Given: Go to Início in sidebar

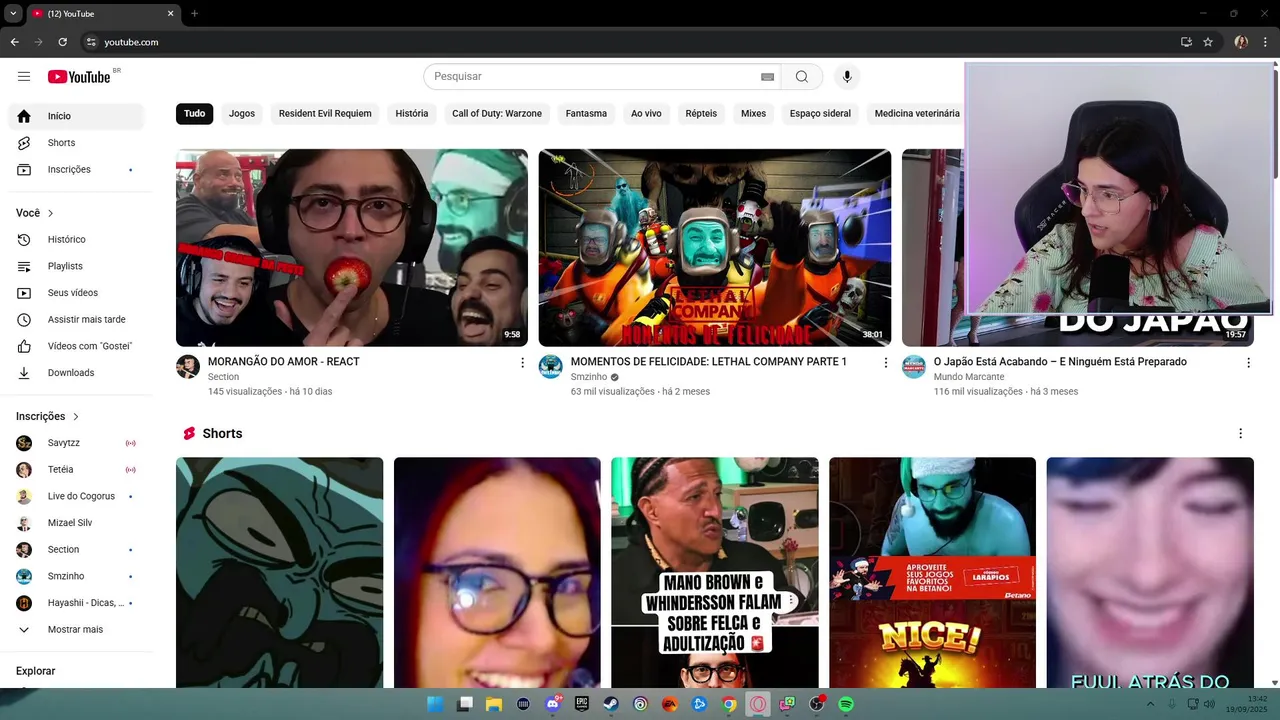Looking at the screenshot, I should pos(76,116).
